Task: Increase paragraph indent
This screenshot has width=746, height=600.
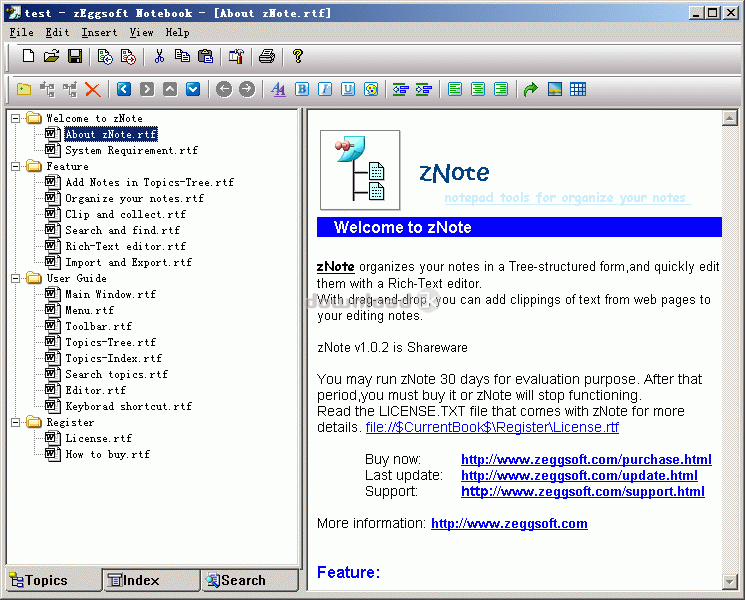Action: [424, 89]
